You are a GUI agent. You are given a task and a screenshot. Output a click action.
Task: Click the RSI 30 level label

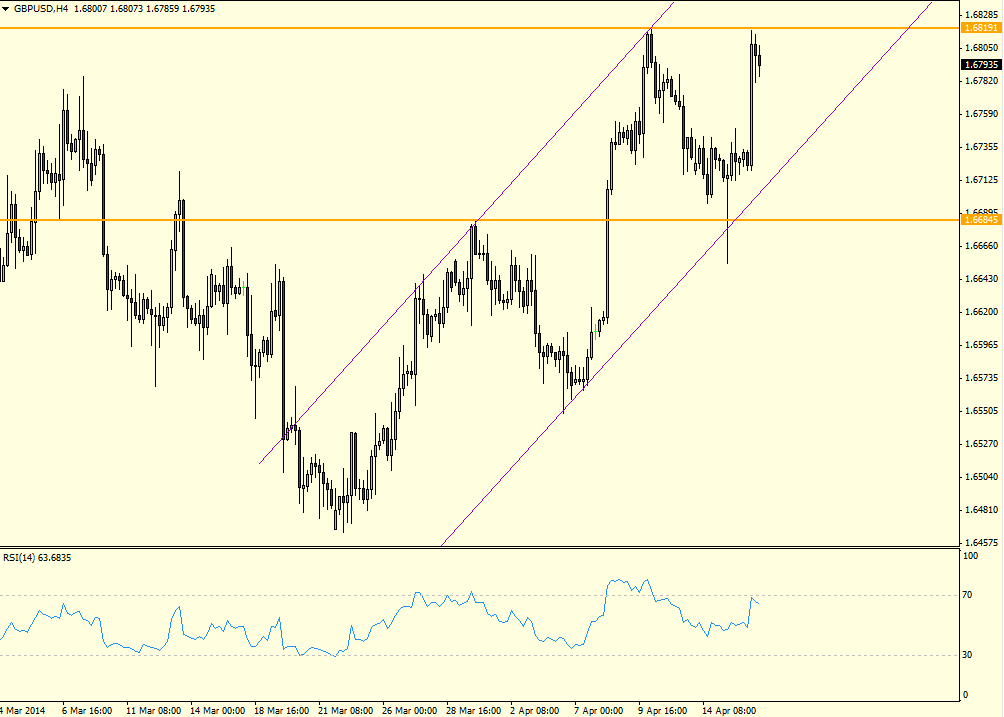[967, 654]
